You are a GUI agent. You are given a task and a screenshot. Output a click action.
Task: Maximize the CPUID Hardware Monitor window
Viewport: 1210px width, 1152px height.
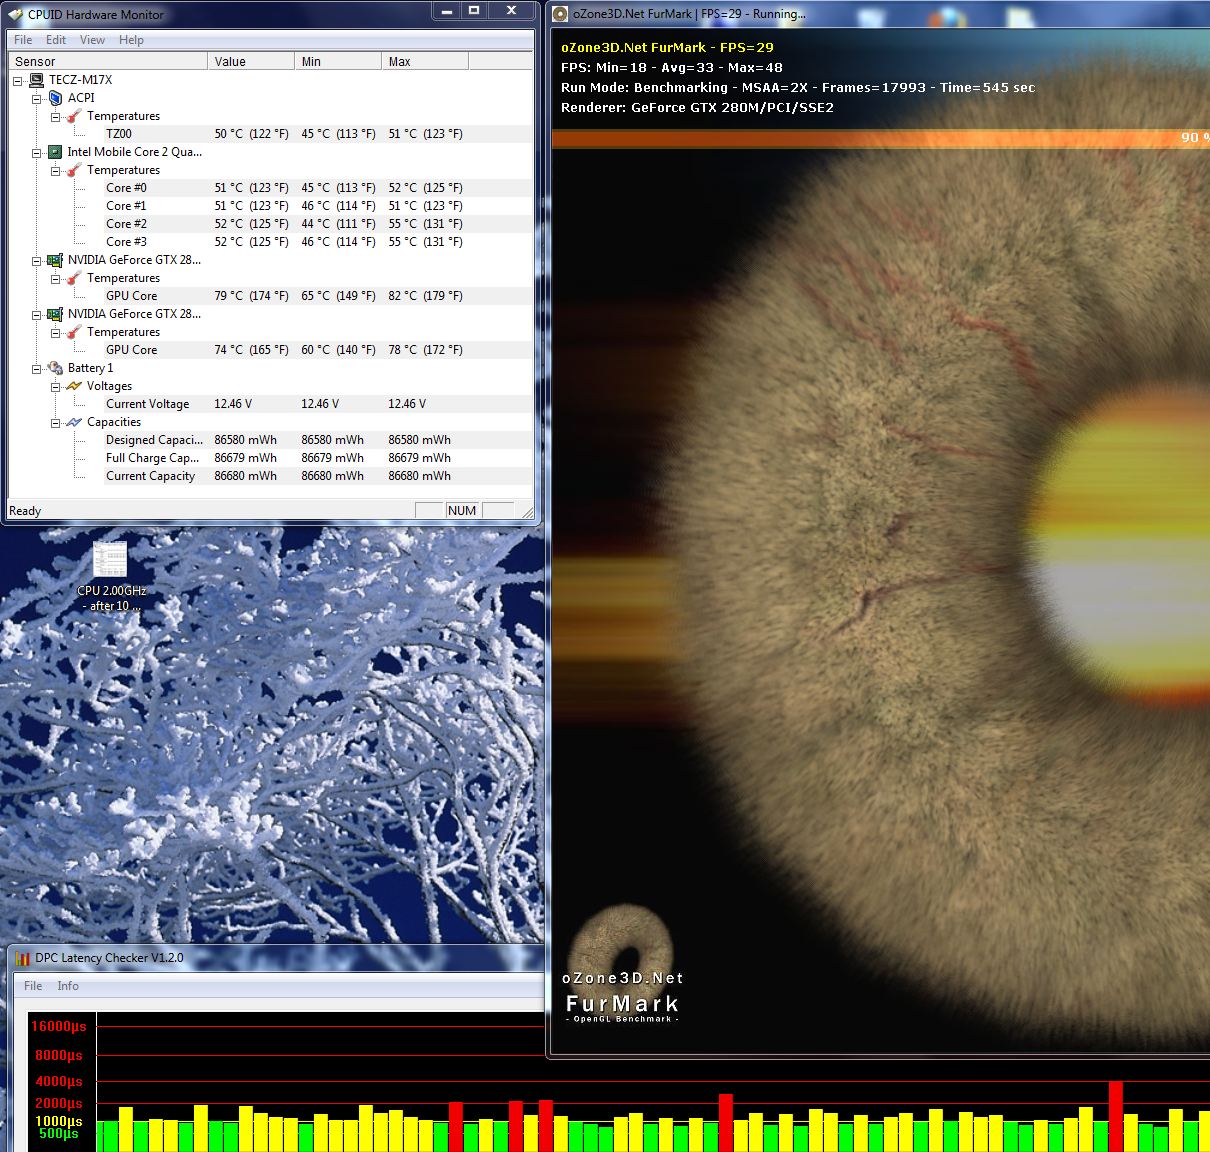pos(474,11)
